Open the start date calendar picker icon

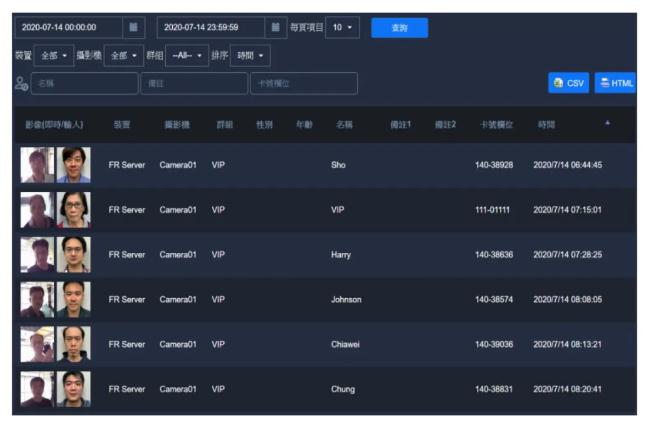pos(133,27)
